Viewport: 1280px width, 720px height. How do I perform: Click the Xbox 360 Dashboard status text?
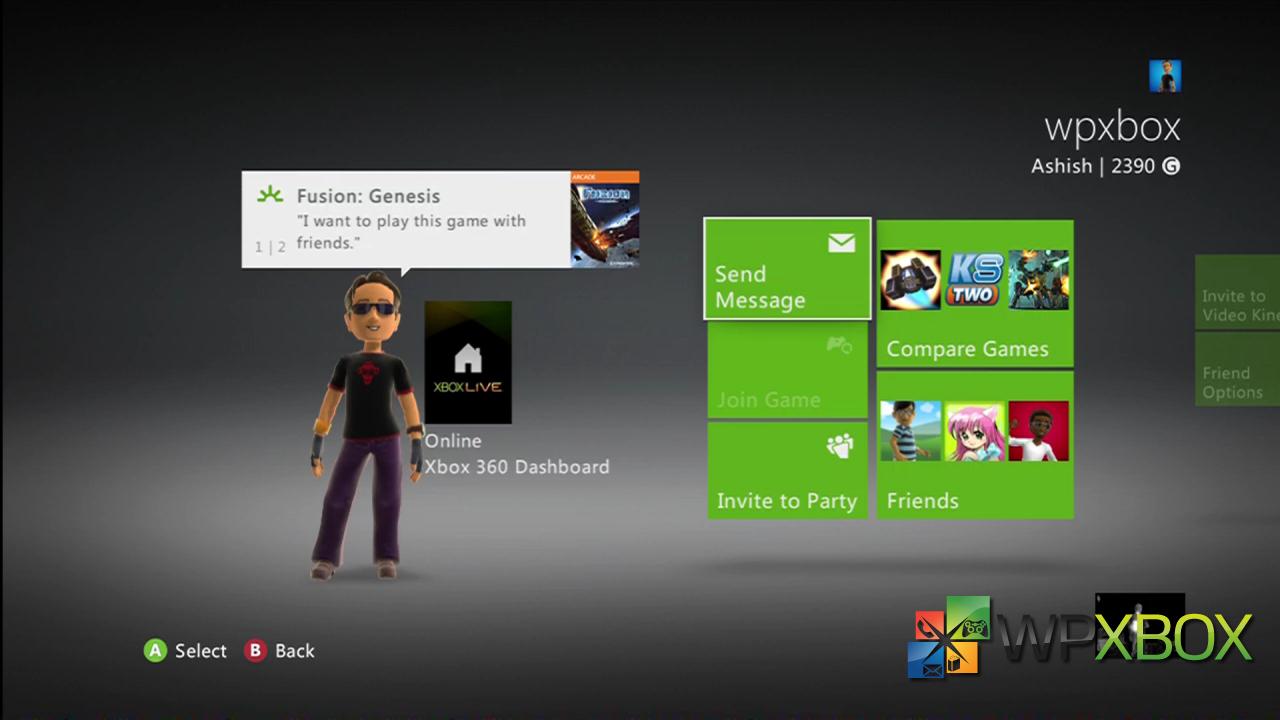517,467
